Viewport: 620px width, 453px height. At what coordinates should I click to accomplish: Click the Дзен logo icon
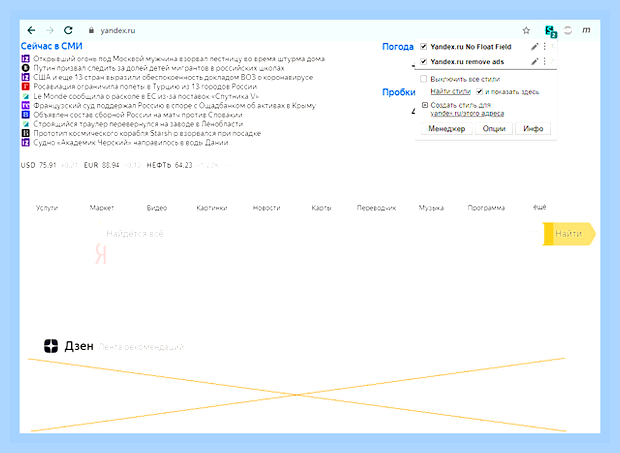51,346
